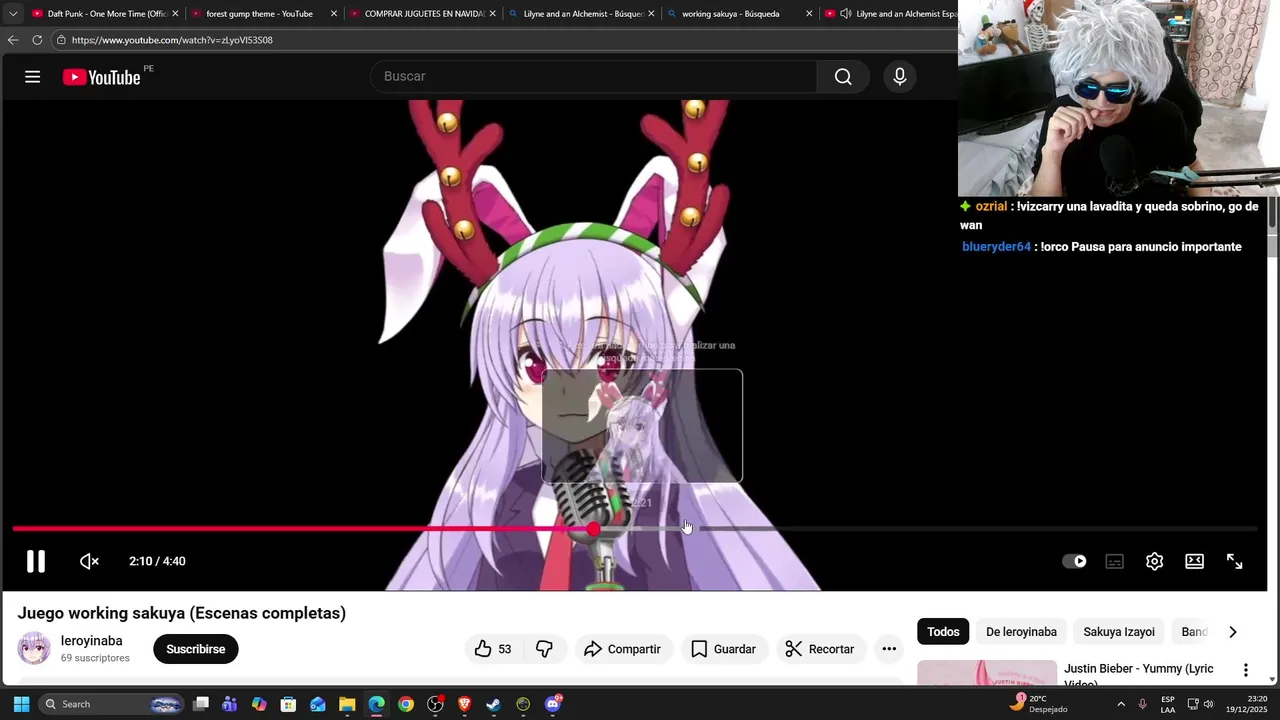Image resolution: width=1280 pixels, height=720 pixels.
Task: Open Google Chrome from the taskbar
Action: pyautogui.click(x=406, y=704)
